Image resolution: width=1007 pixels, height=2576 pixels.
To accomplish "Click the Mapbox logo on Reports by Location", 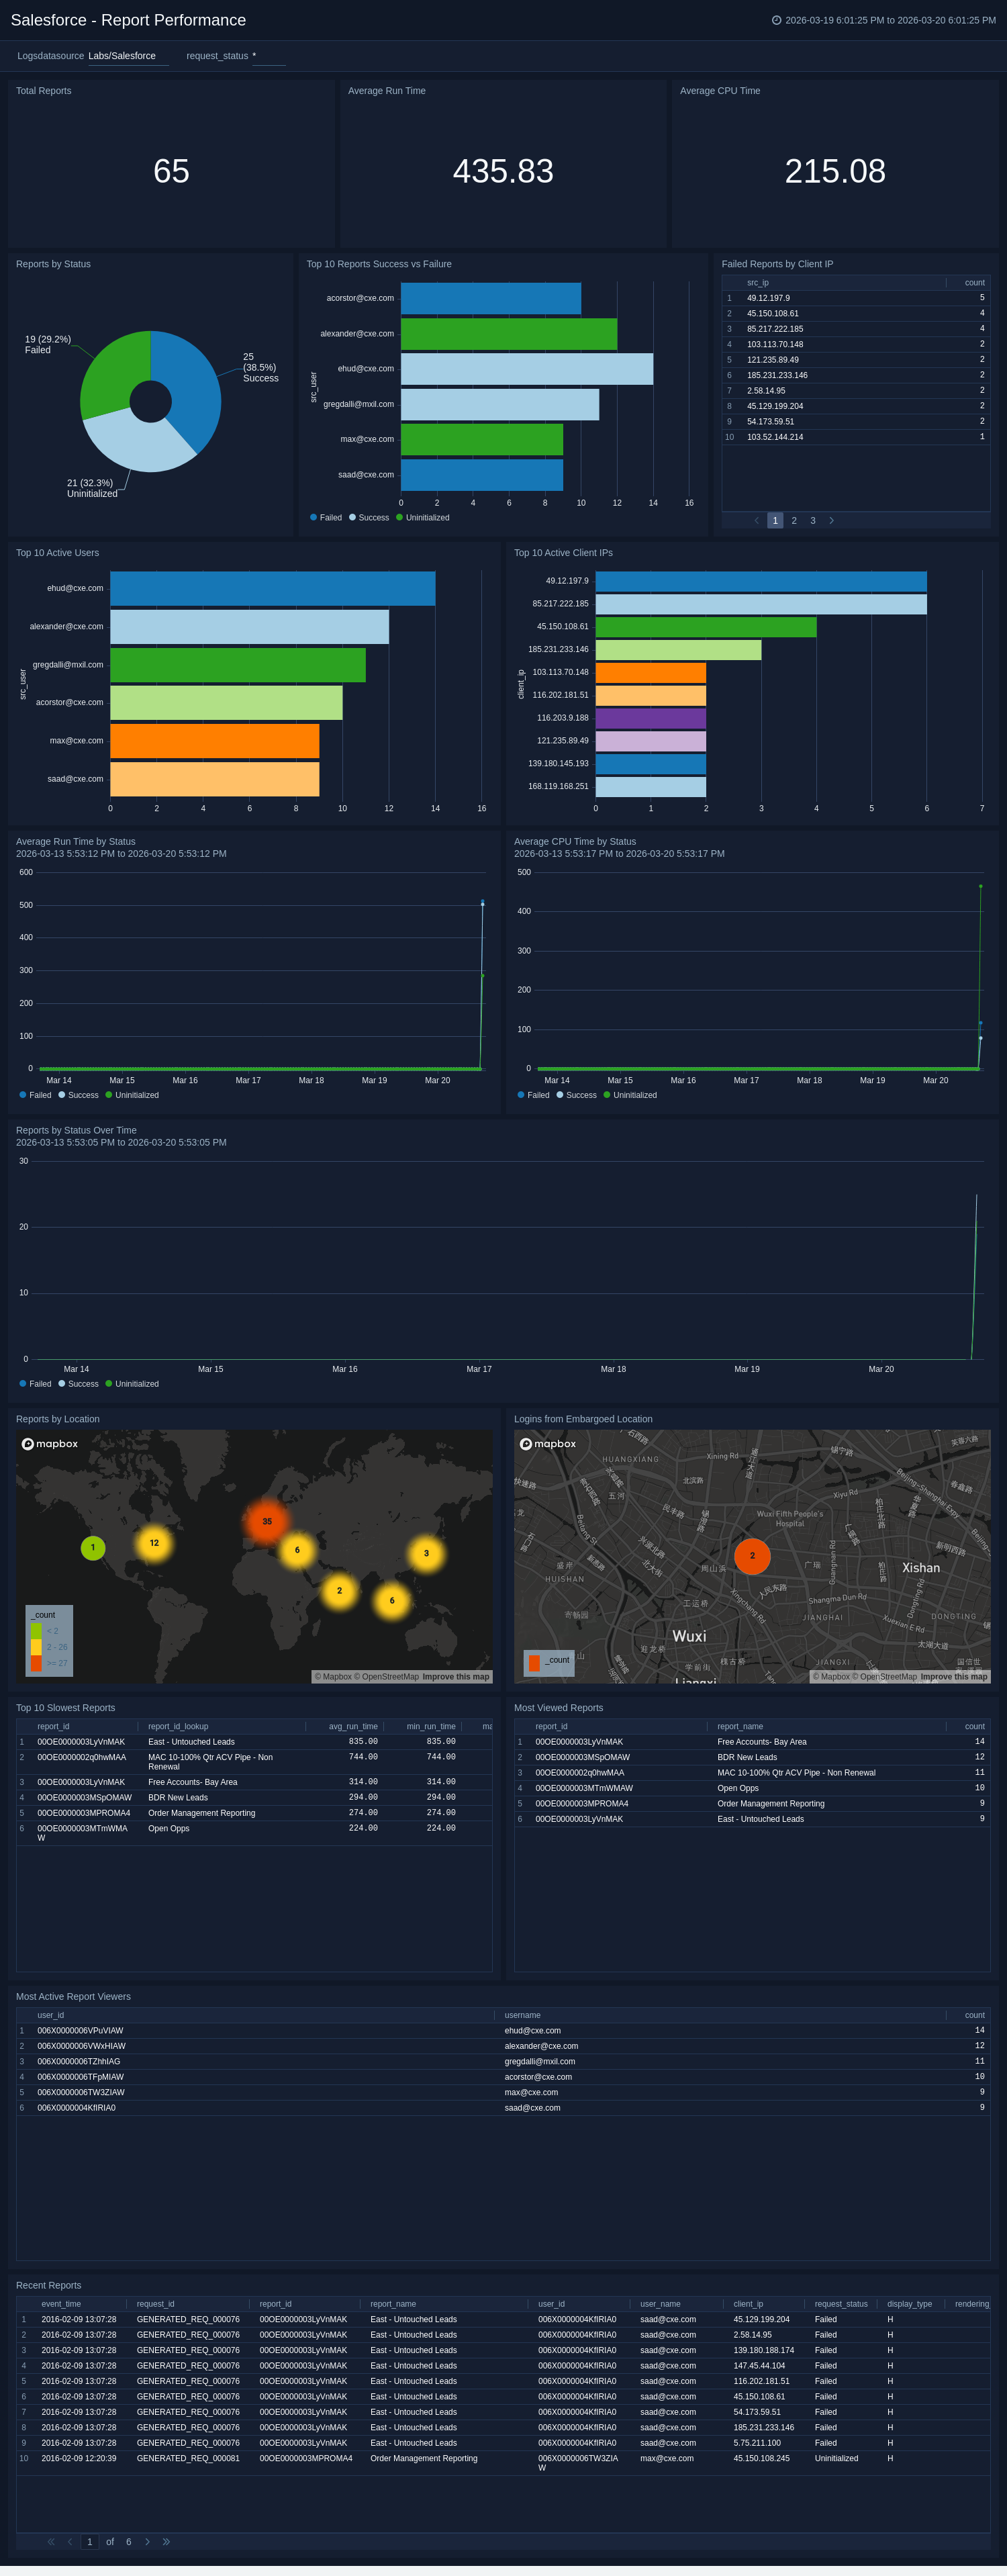I will (50, 1443).
